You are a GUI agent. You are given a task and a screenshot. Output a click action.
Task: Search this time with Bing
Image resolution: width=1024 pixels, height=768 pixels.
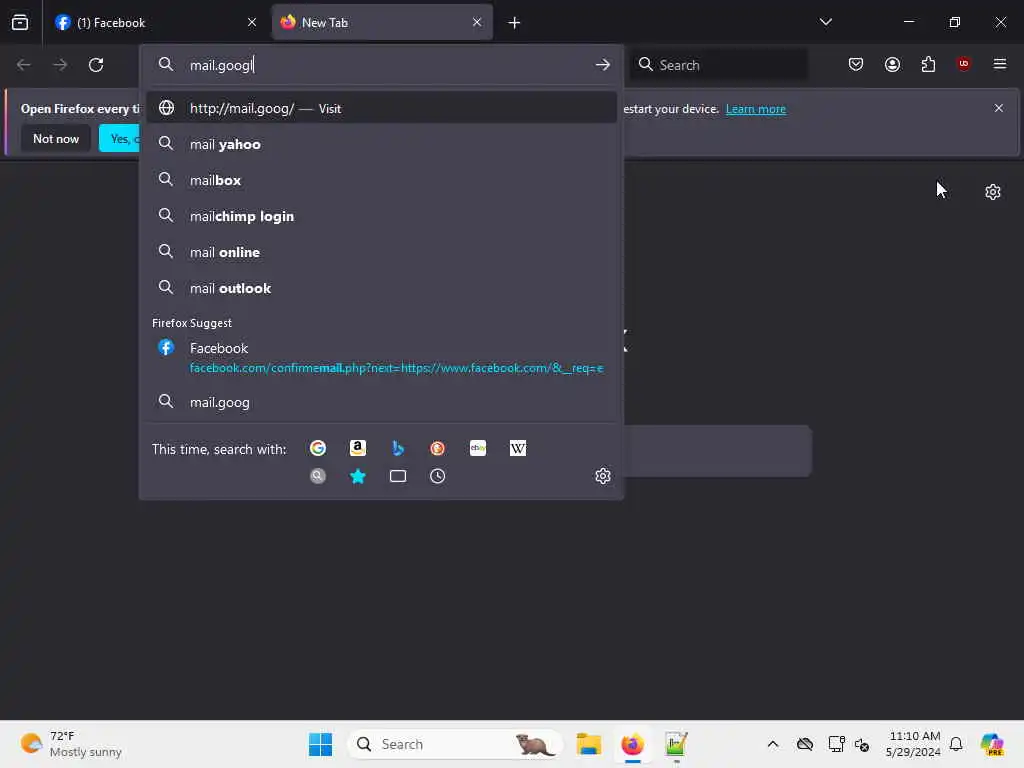tap(398, 448)
